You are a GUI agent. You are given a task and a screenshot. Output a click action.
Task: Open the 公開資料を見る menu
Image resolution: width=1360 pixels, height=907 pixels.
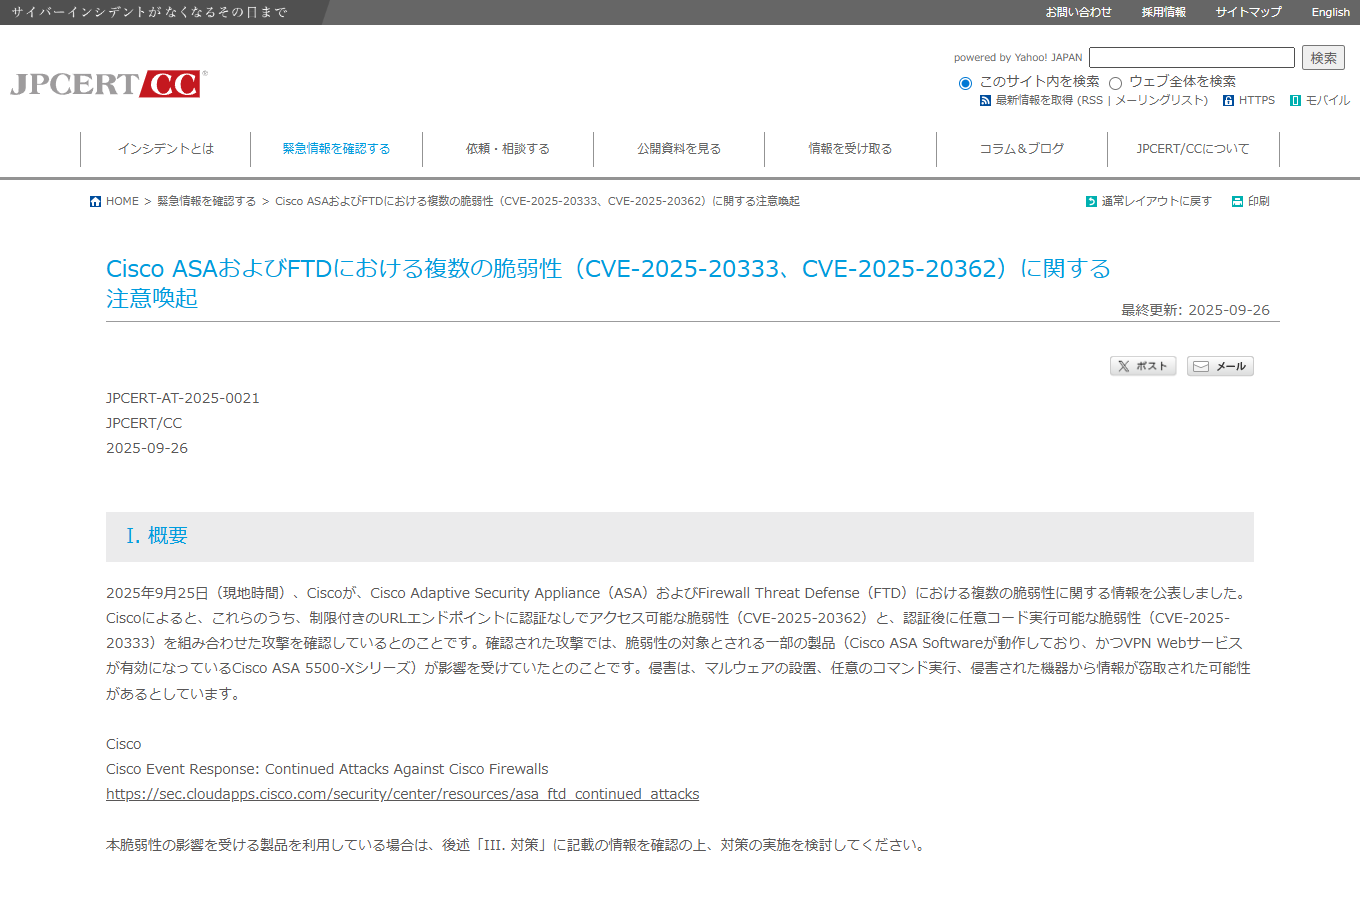pos(679,149)
